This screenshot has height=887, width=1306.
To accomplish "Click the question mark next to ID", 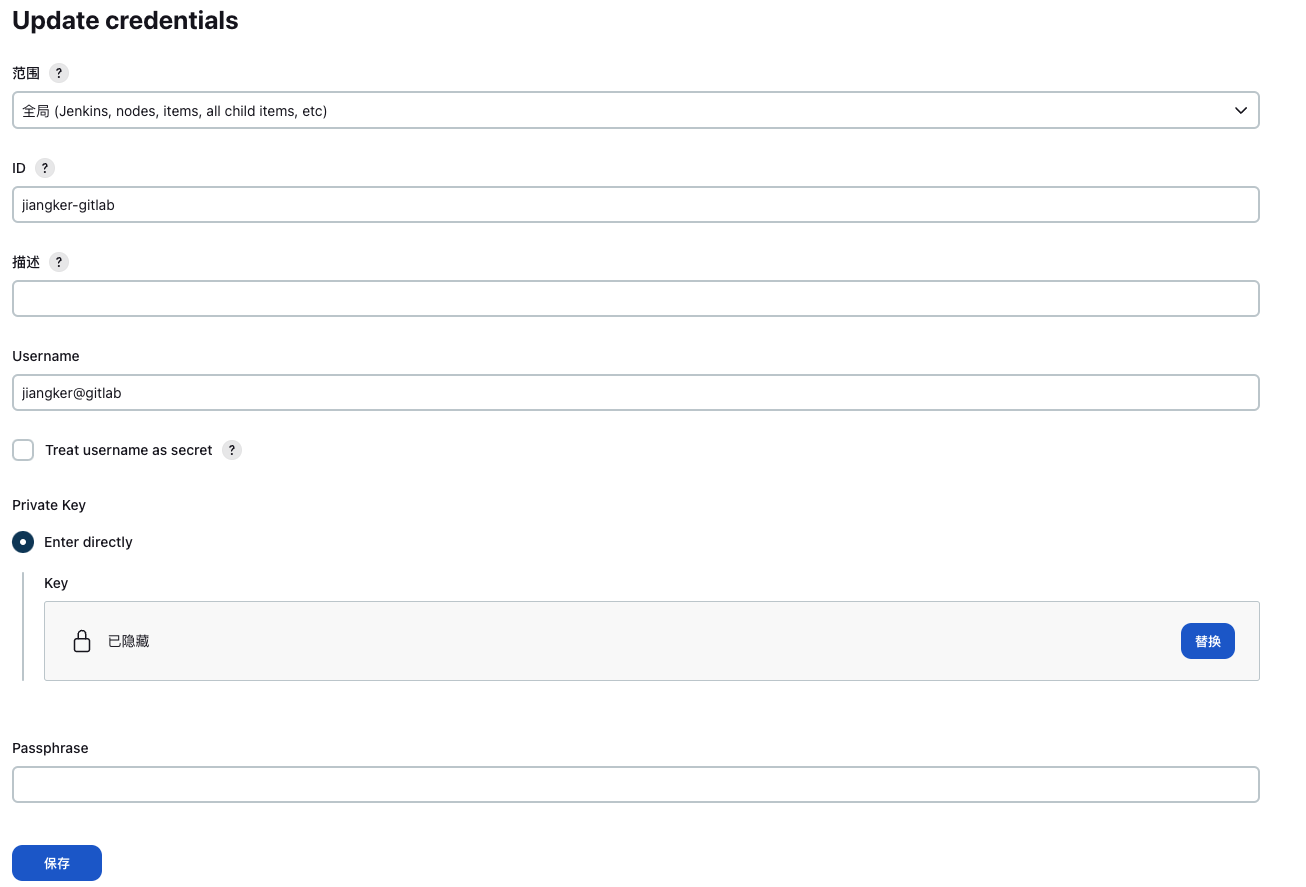I will [x=44, y=168].
